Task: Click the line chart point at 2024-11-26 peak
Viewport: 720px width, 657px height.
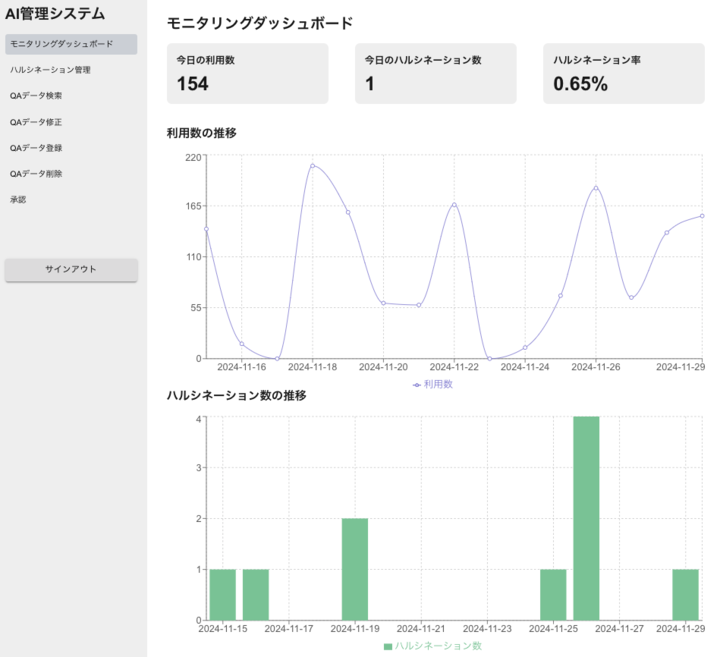Action: [596, 188]
